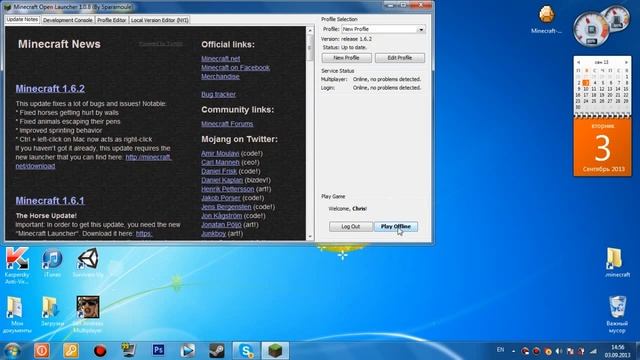Open the Minecraft shortcut at top right
This screenshot has width=640, height=360.
click(x=546, y=19)
